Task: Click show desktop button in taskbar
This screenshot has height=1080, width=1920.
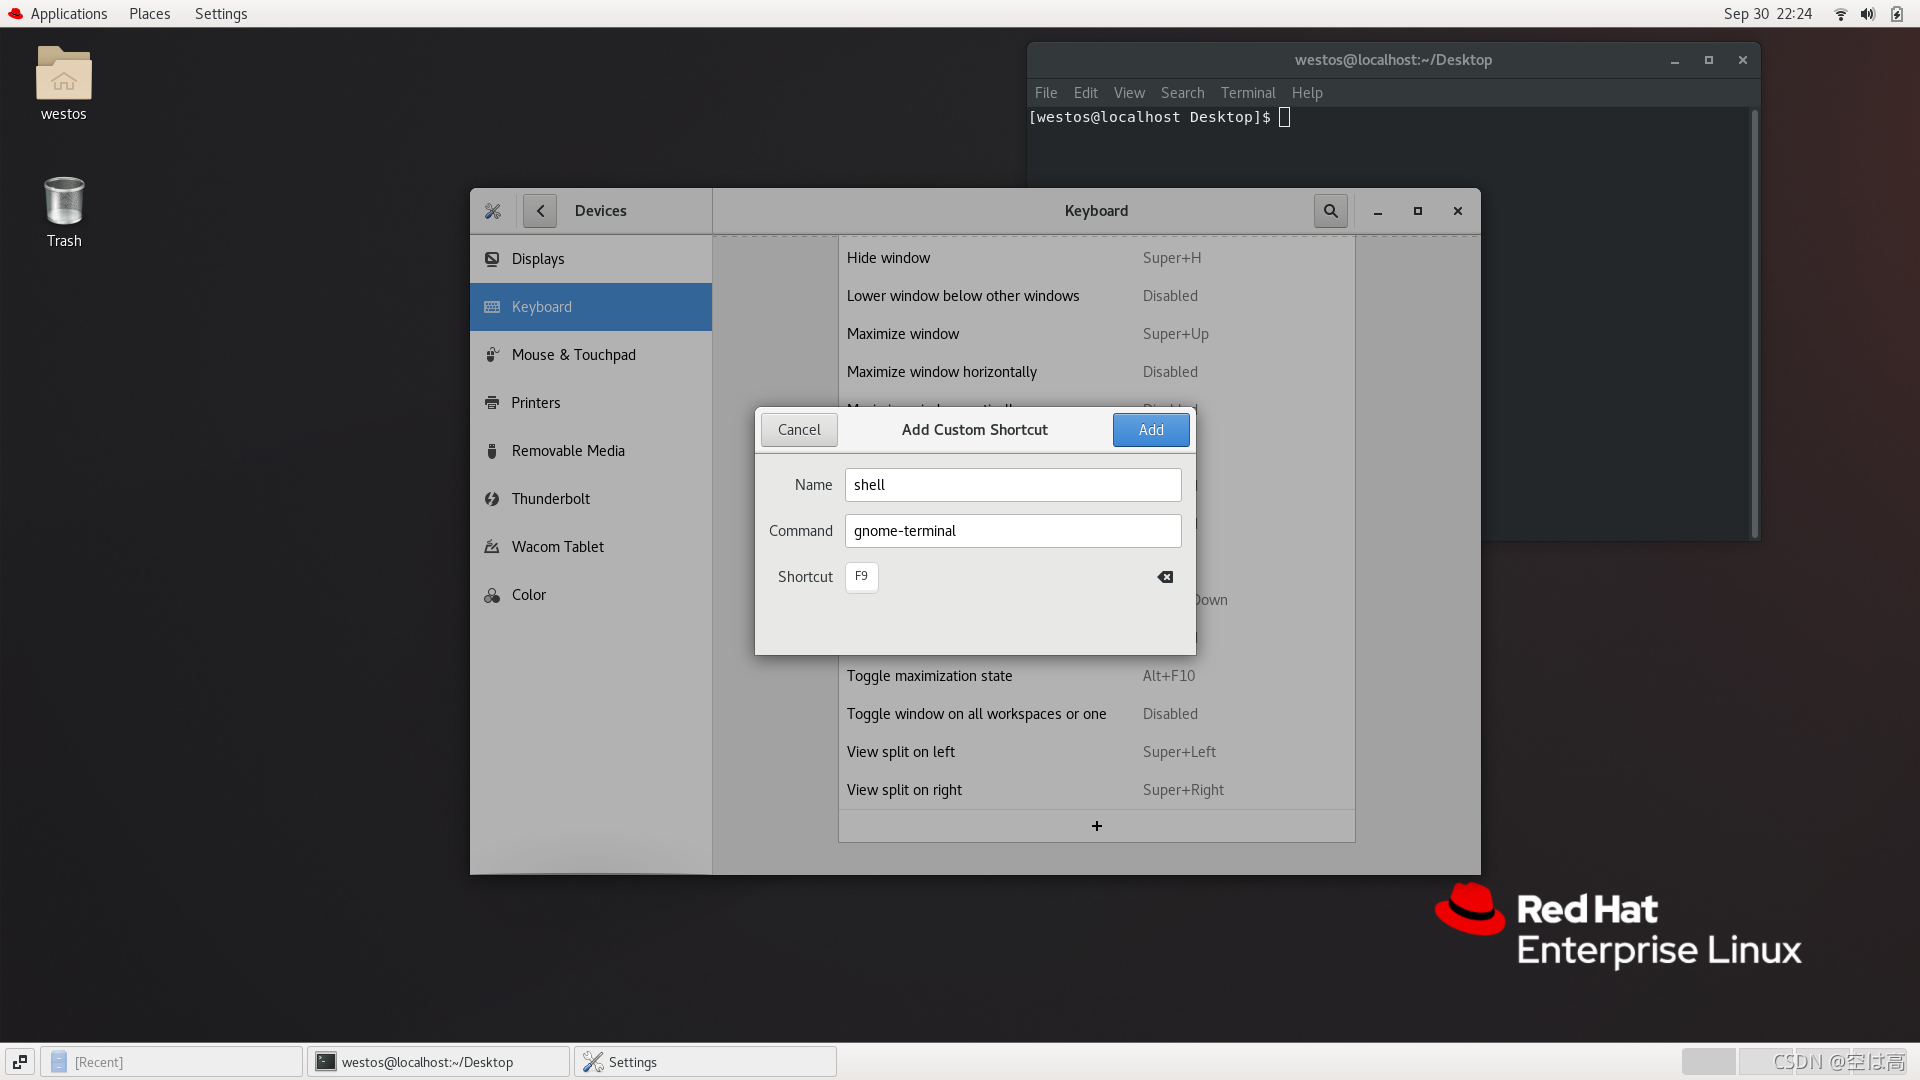Action: tap(20, 1062)
